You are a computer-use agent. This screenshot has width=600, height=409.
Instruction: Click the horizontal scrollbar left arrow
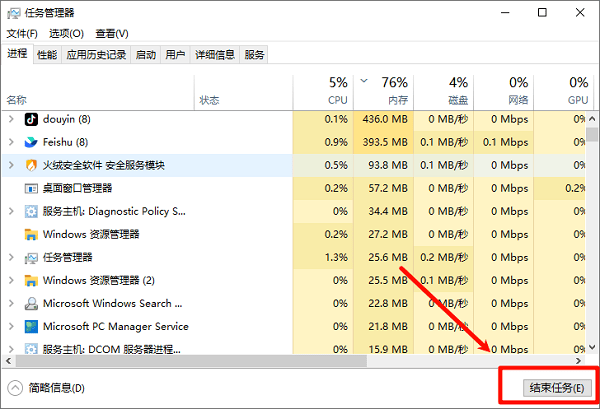coord(8,360)
